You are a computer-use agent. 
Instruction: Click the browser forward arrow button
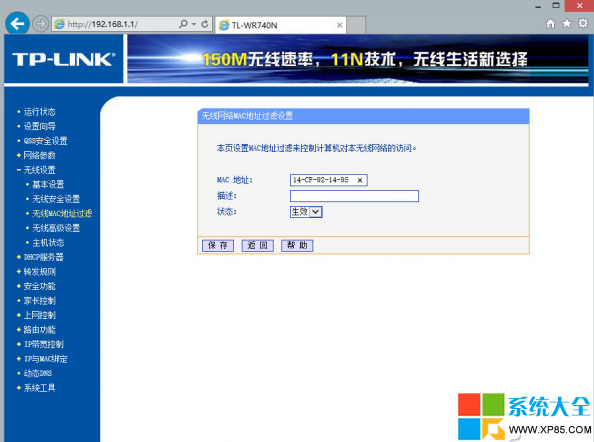click(x=40, y=24)
